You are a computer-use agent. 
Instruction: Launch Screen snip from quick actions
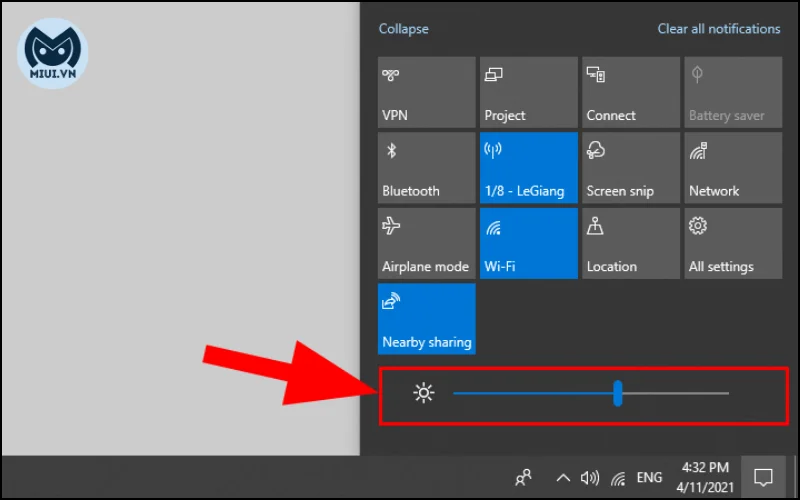631,168
